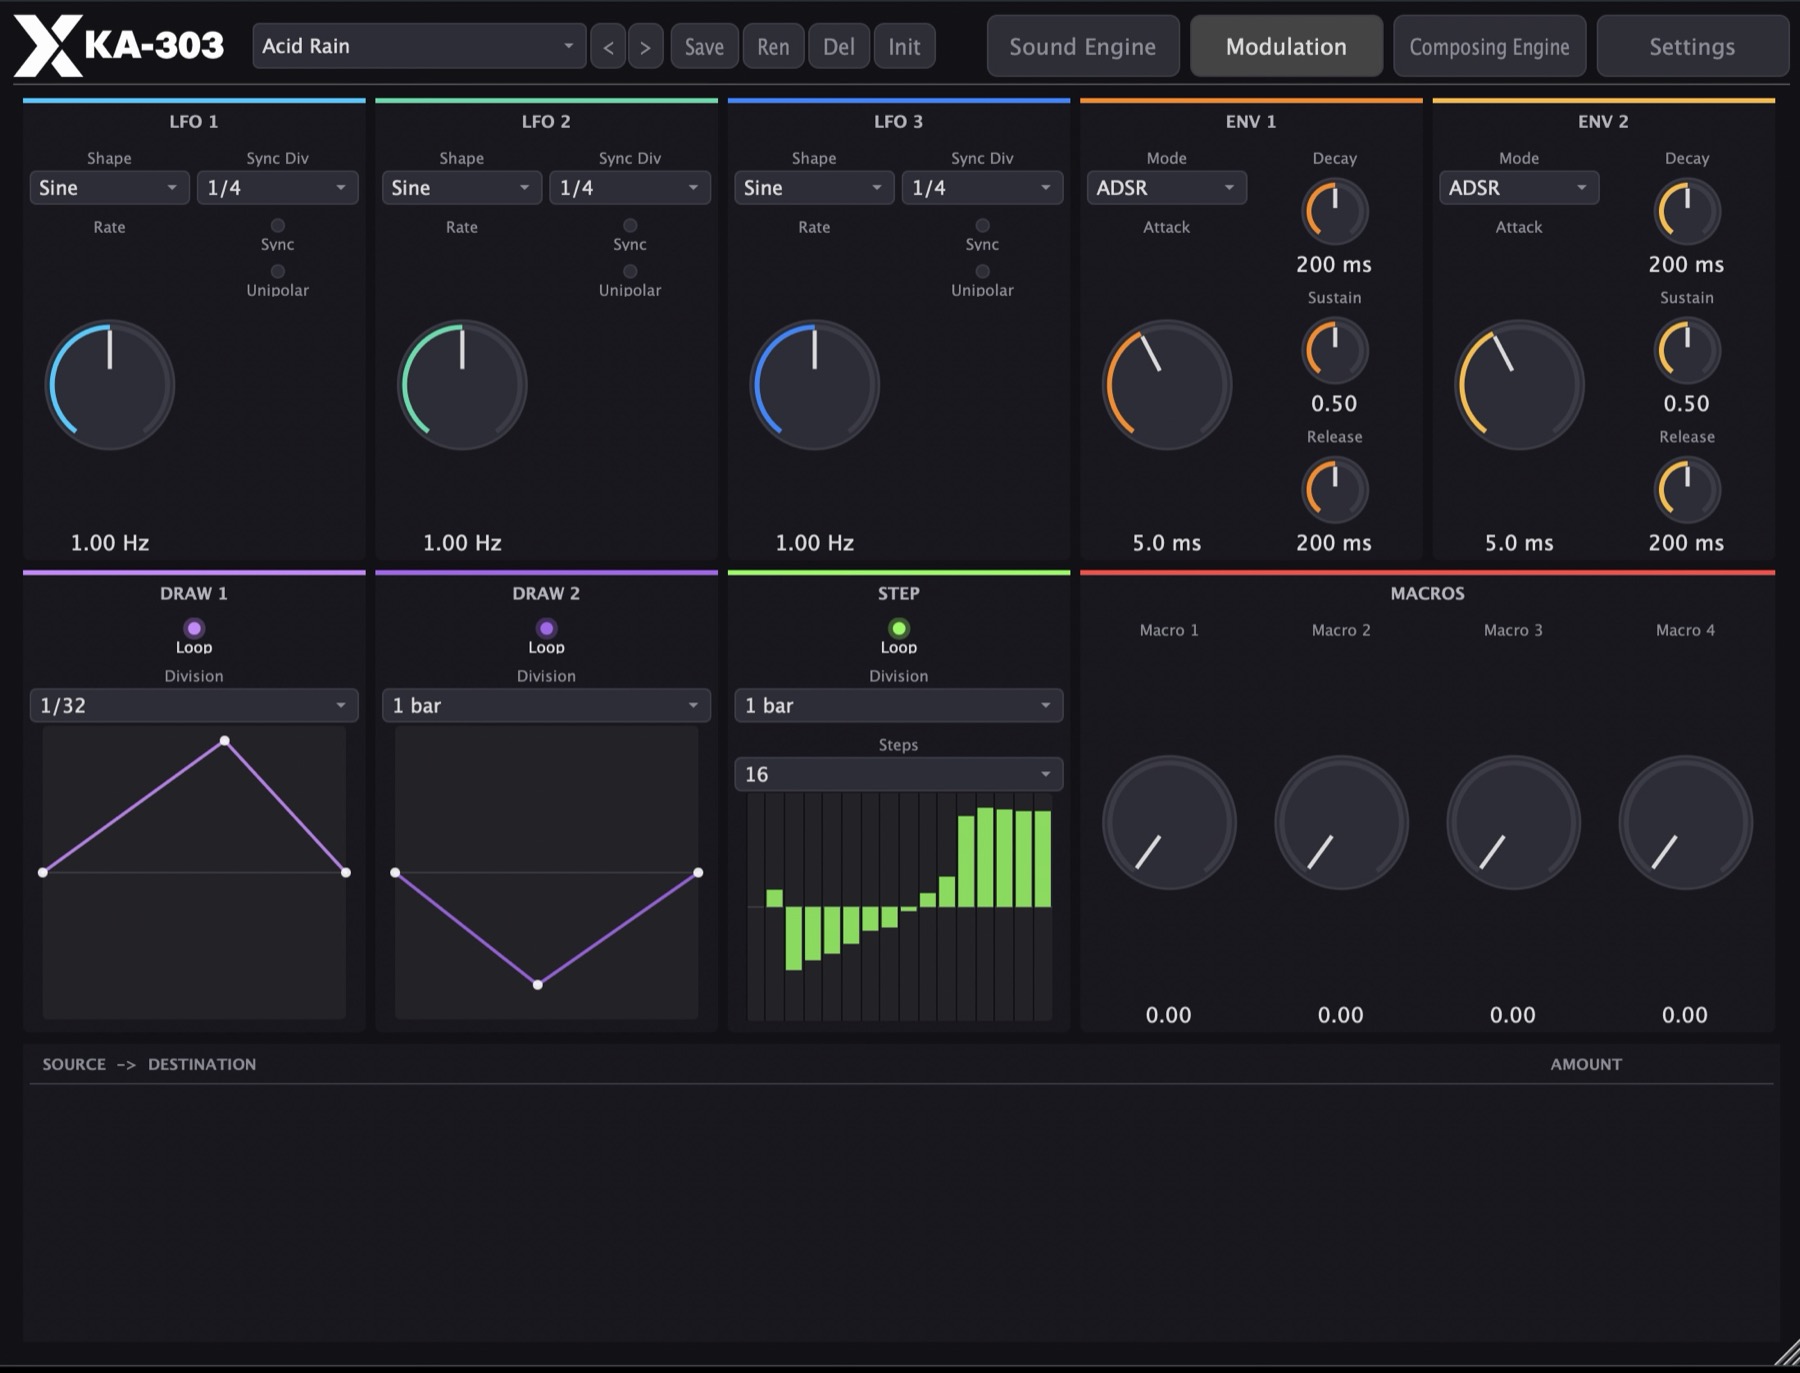The width and height of the screenshot is (1800, 1373).
Task: Enable LFO 3 Sync toggle
Action: [x=982, y=226]
